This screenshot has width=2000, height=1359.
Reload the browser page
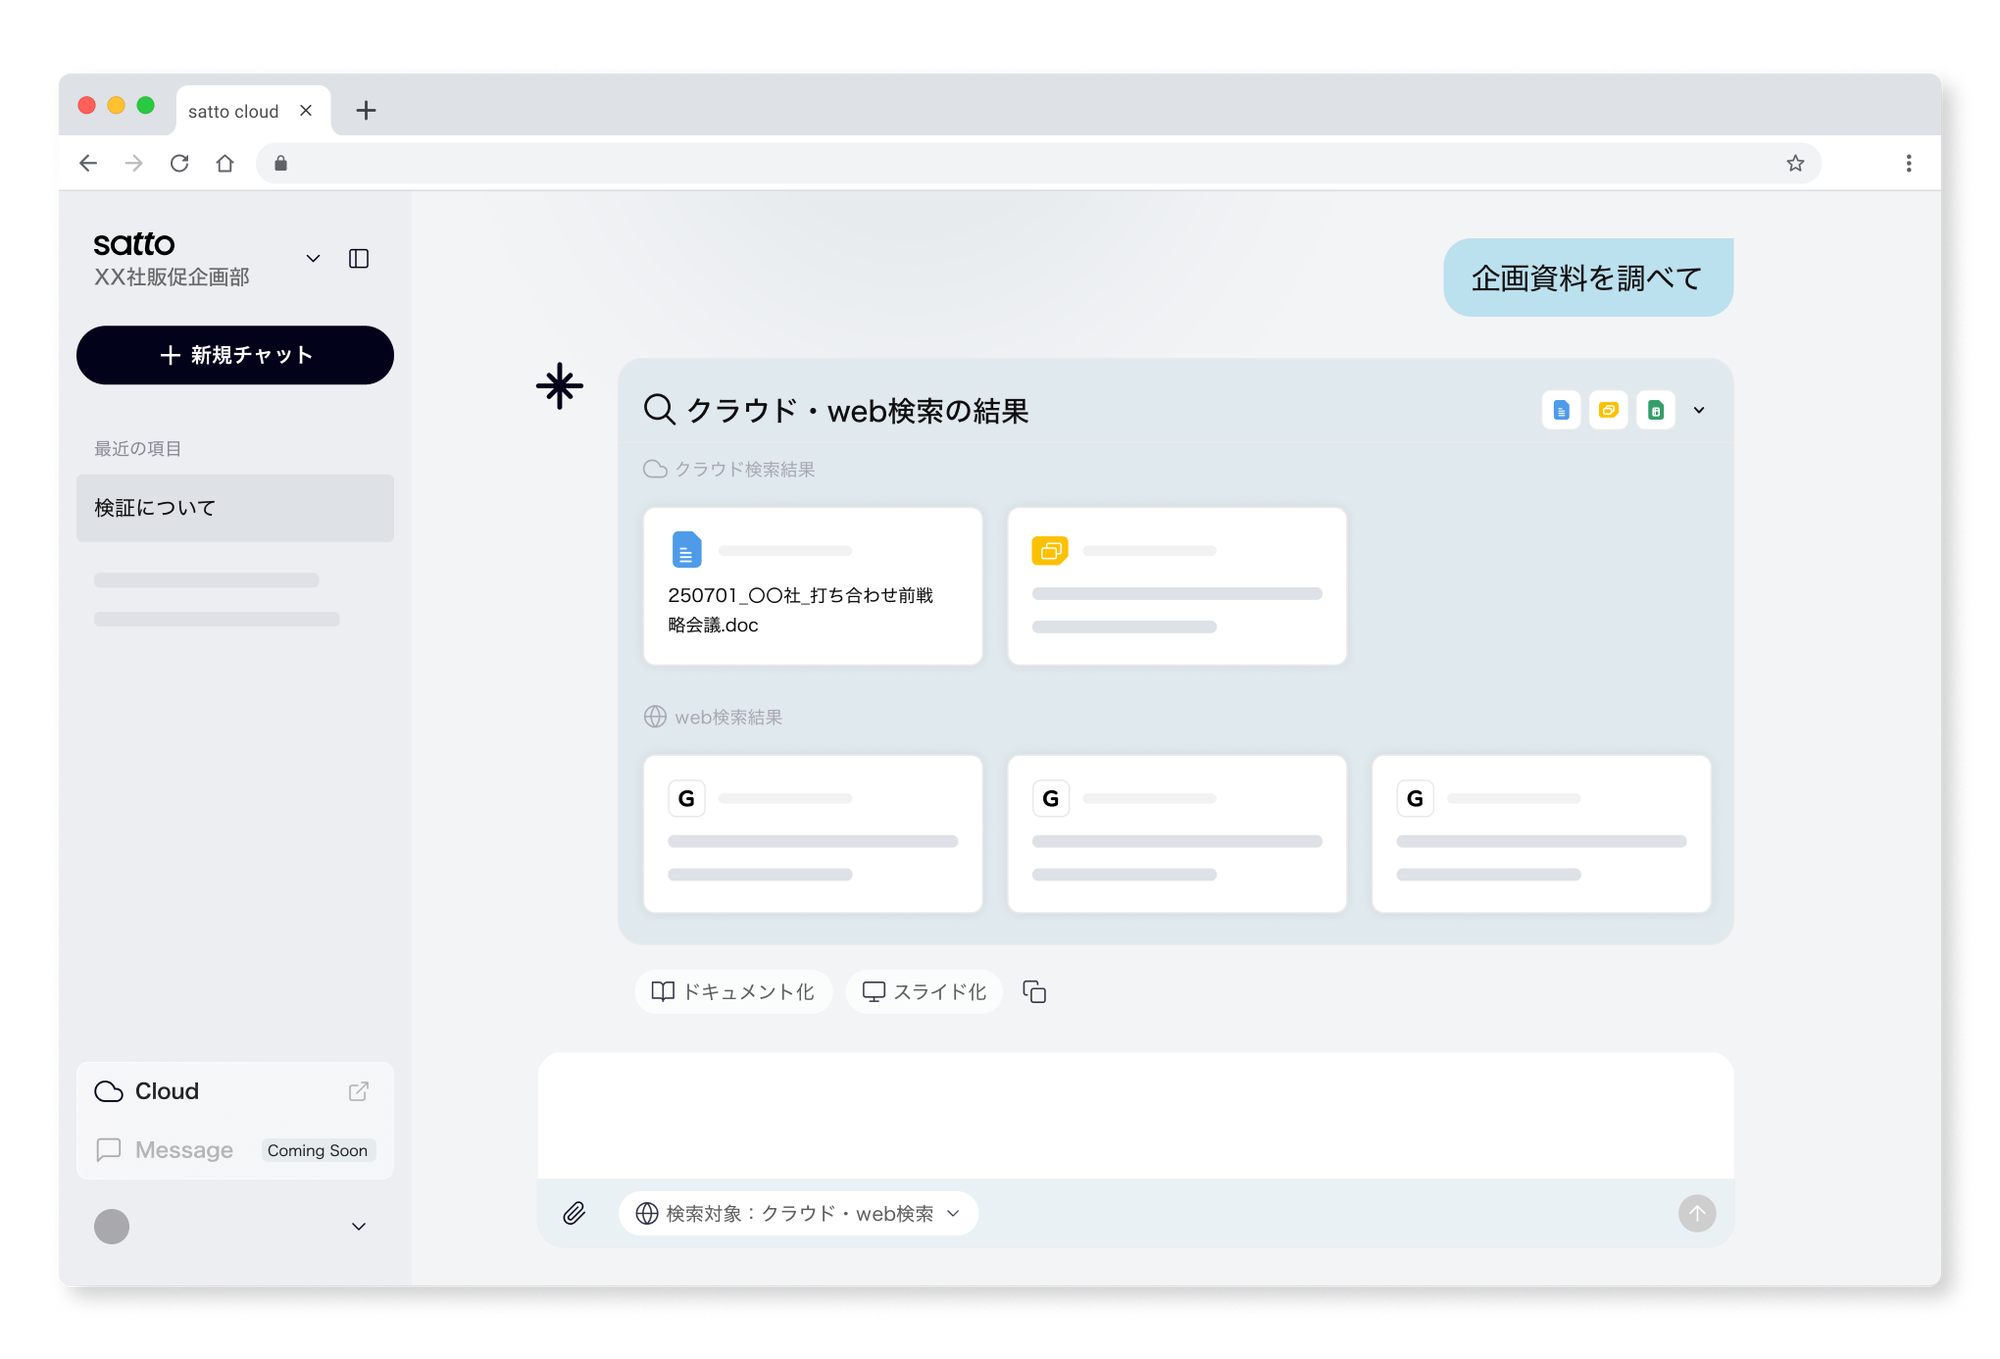point(179,163)
